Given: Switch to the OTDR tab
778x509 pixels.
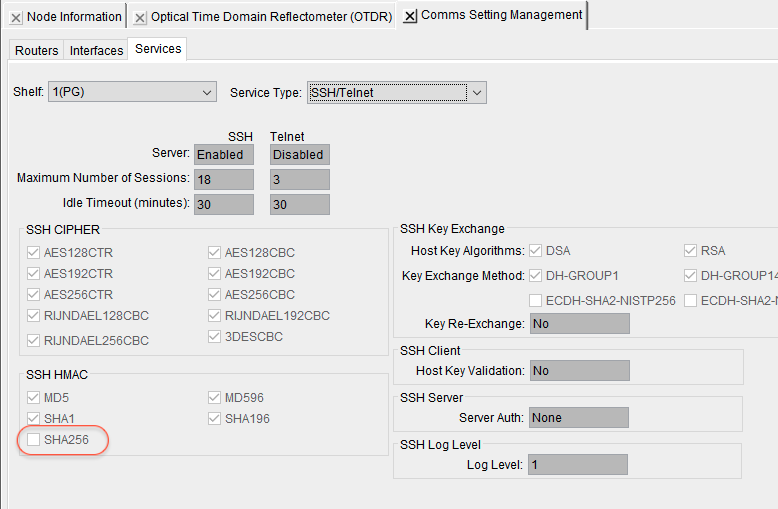Looking at the screenshot, I should coord(271,17).
